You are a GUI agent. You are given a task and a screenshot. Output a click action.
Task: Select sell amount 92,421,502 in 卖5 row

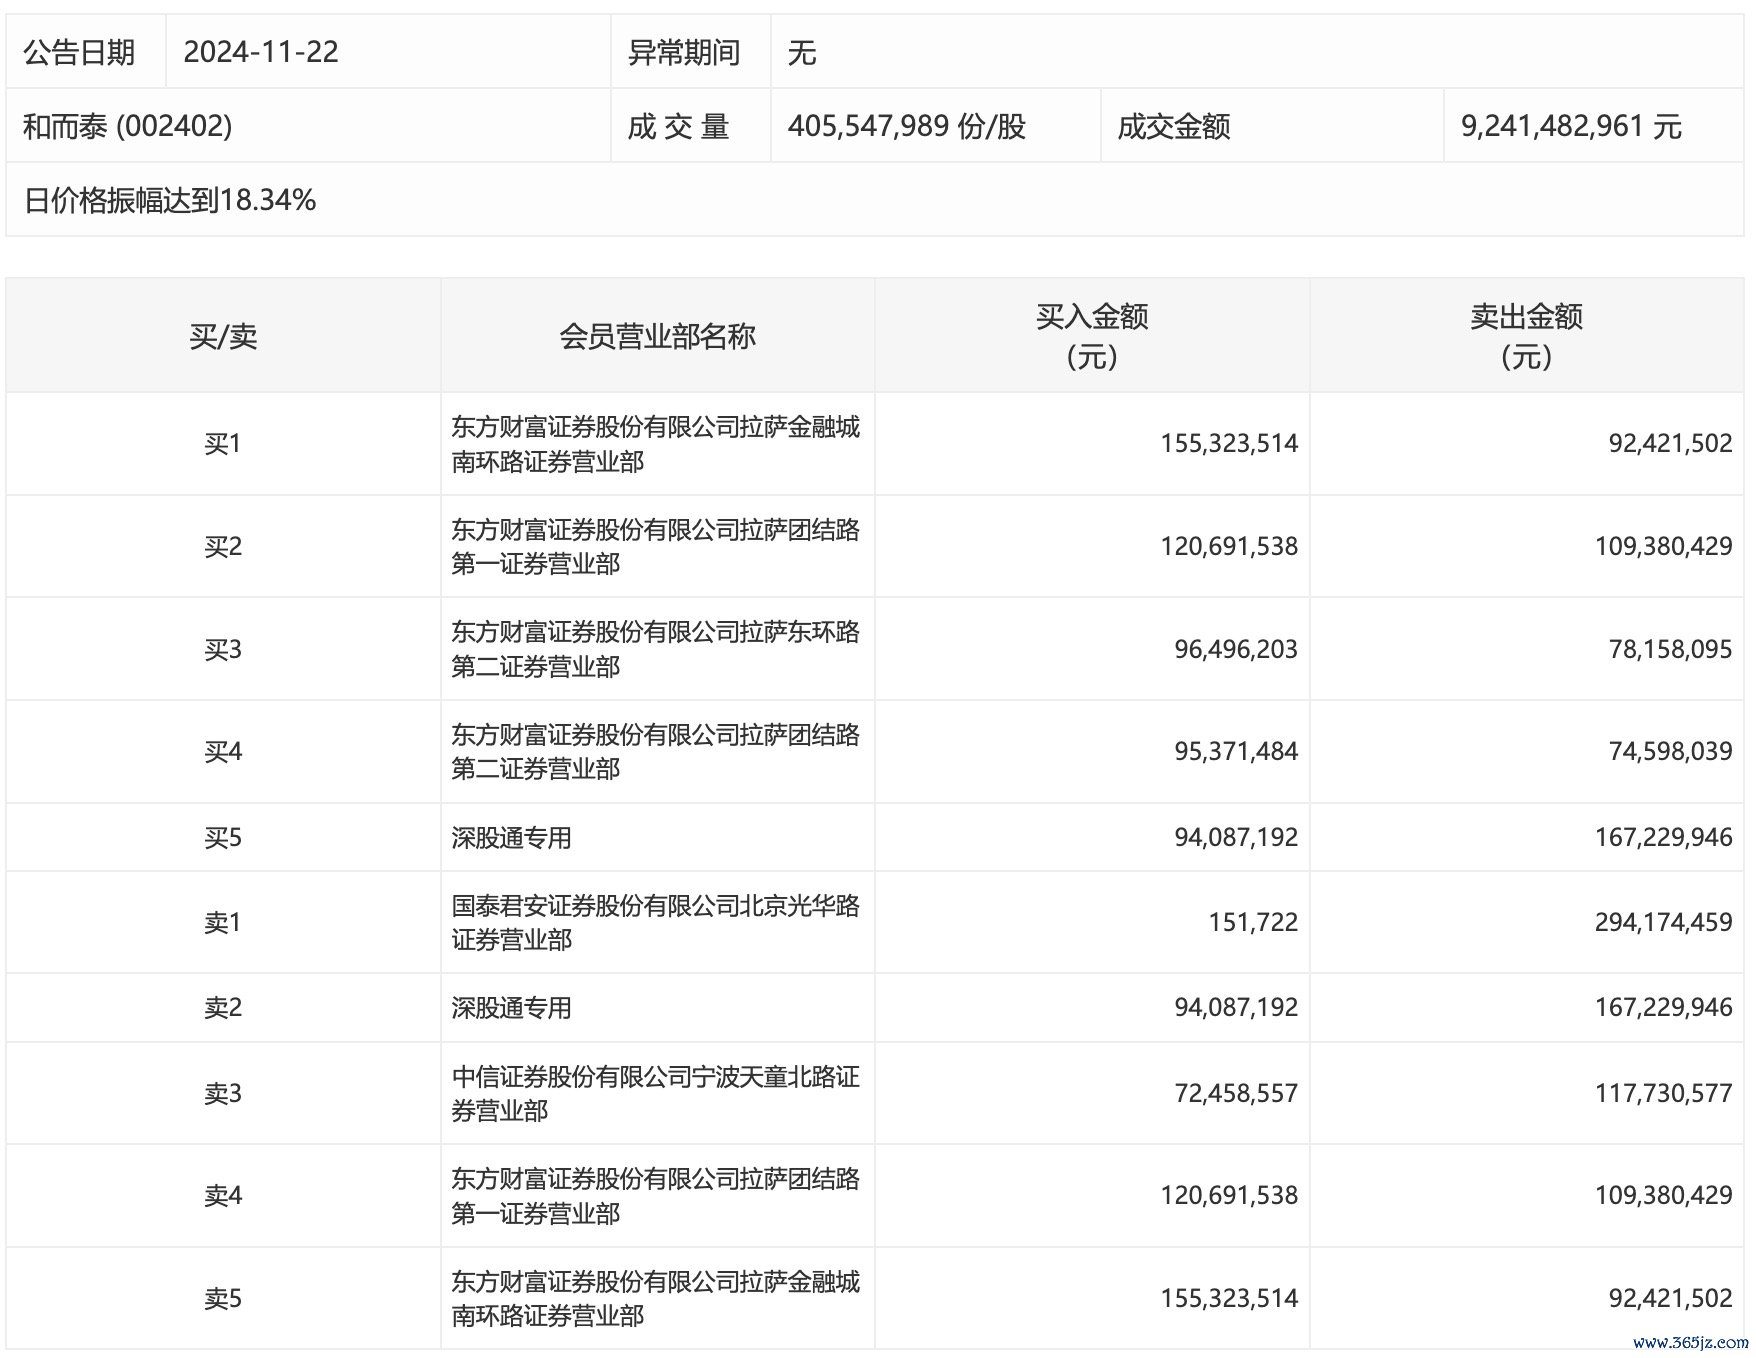(1670, 1298)
